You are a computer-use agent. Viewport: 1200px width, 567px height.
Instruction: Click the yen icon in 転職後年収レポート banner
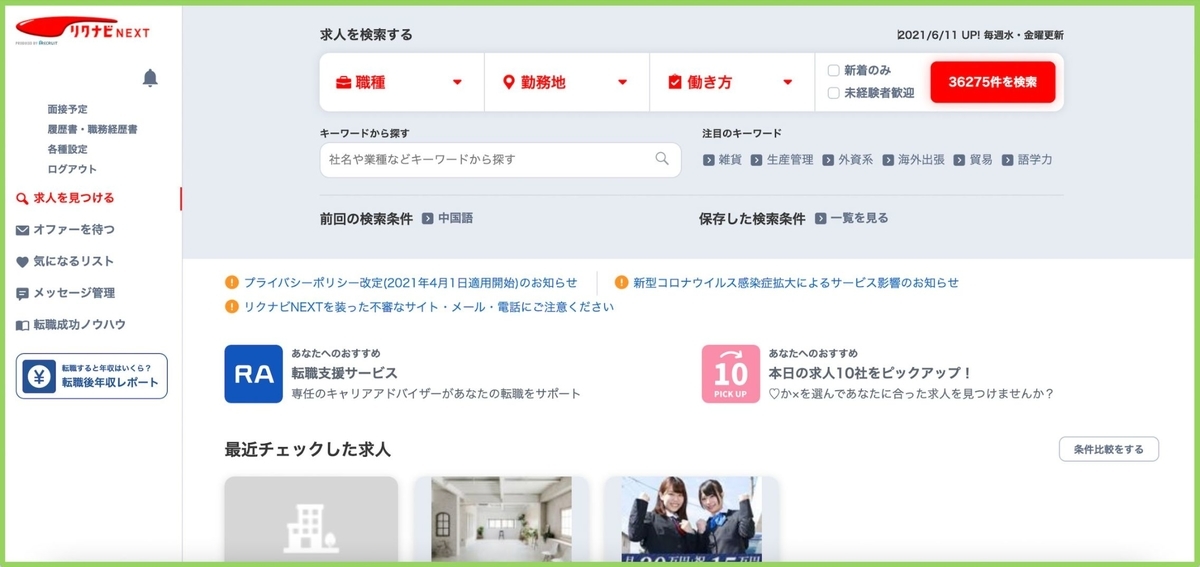click(38, 376)
